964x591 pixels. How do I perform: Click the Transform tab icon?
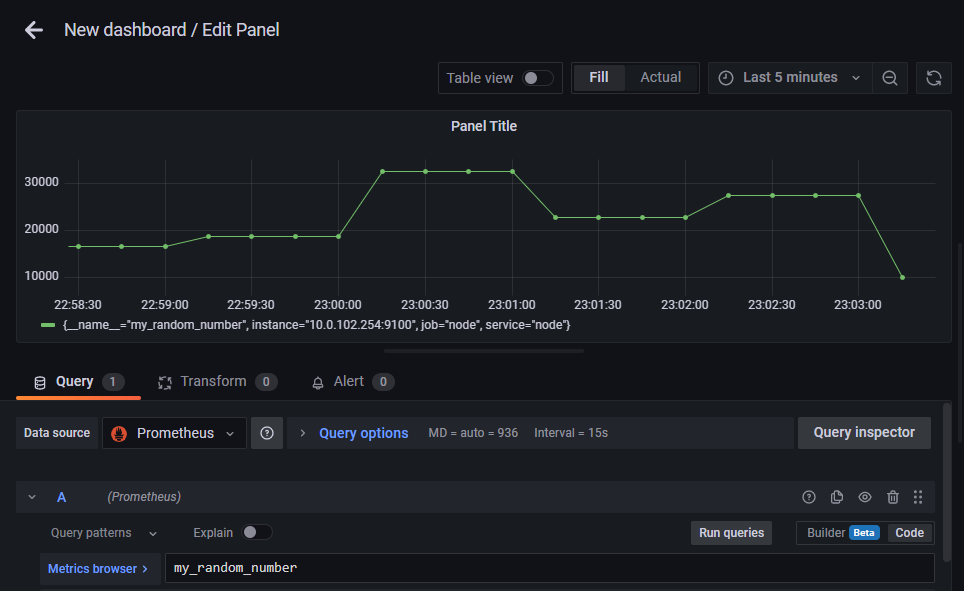(165, 383)
